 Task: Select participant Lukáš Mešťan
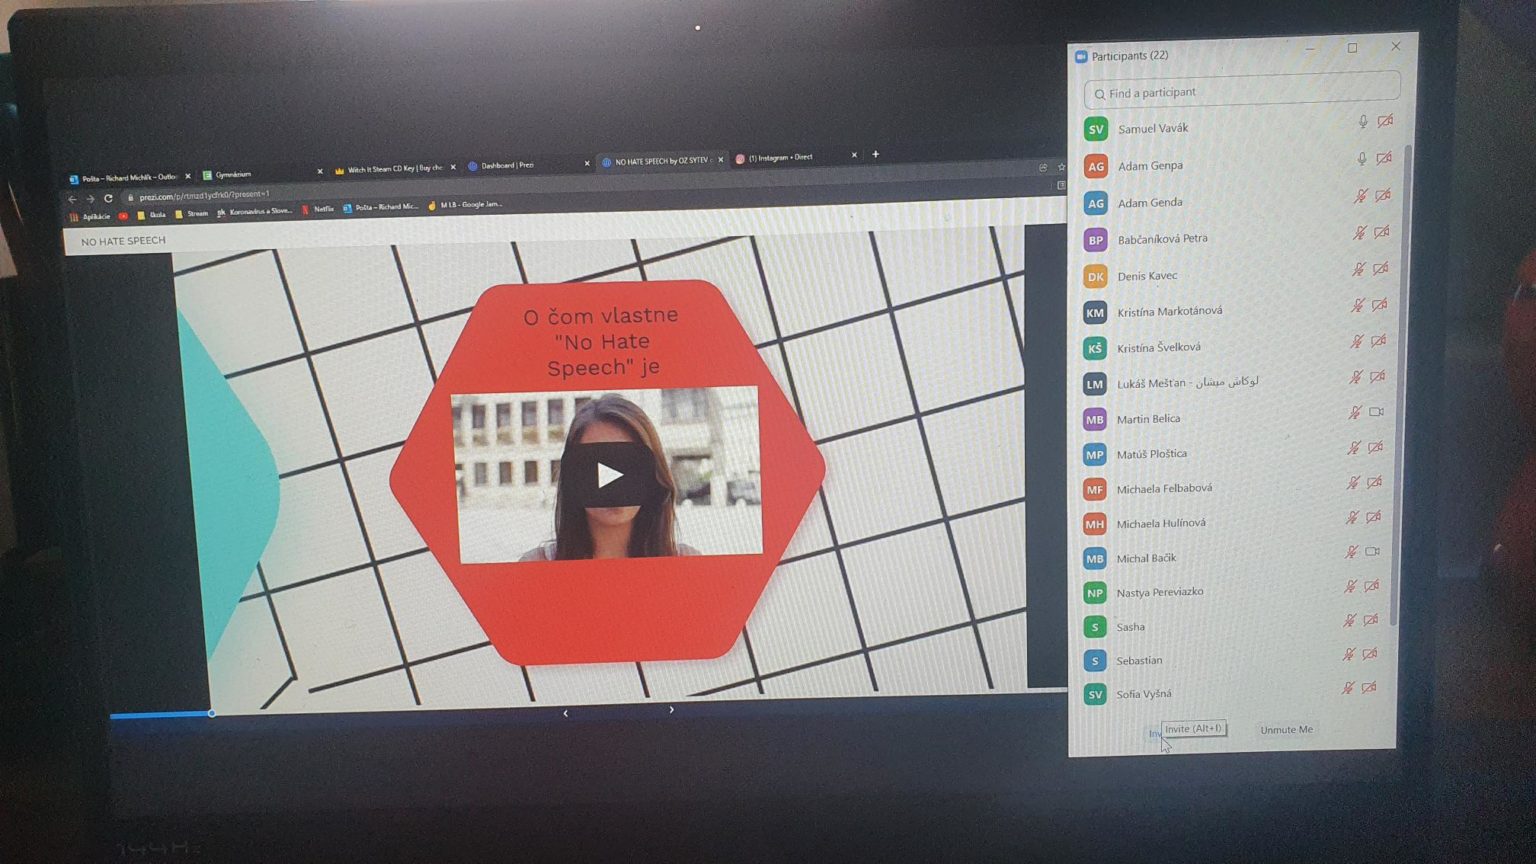click(1236, 383)
